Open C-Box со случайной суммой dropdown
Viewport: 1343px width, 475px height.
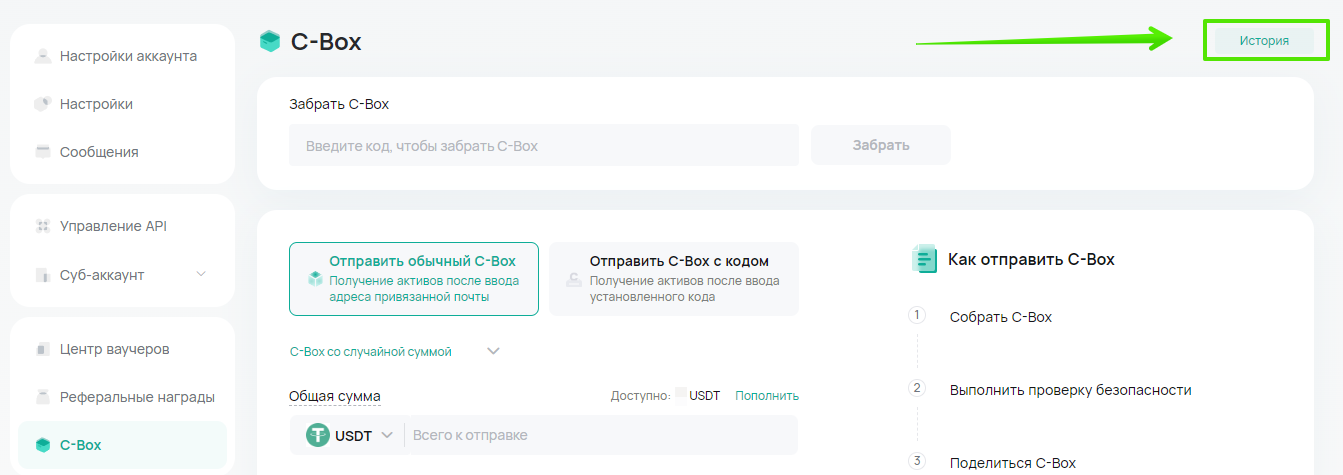pos(394,351)
